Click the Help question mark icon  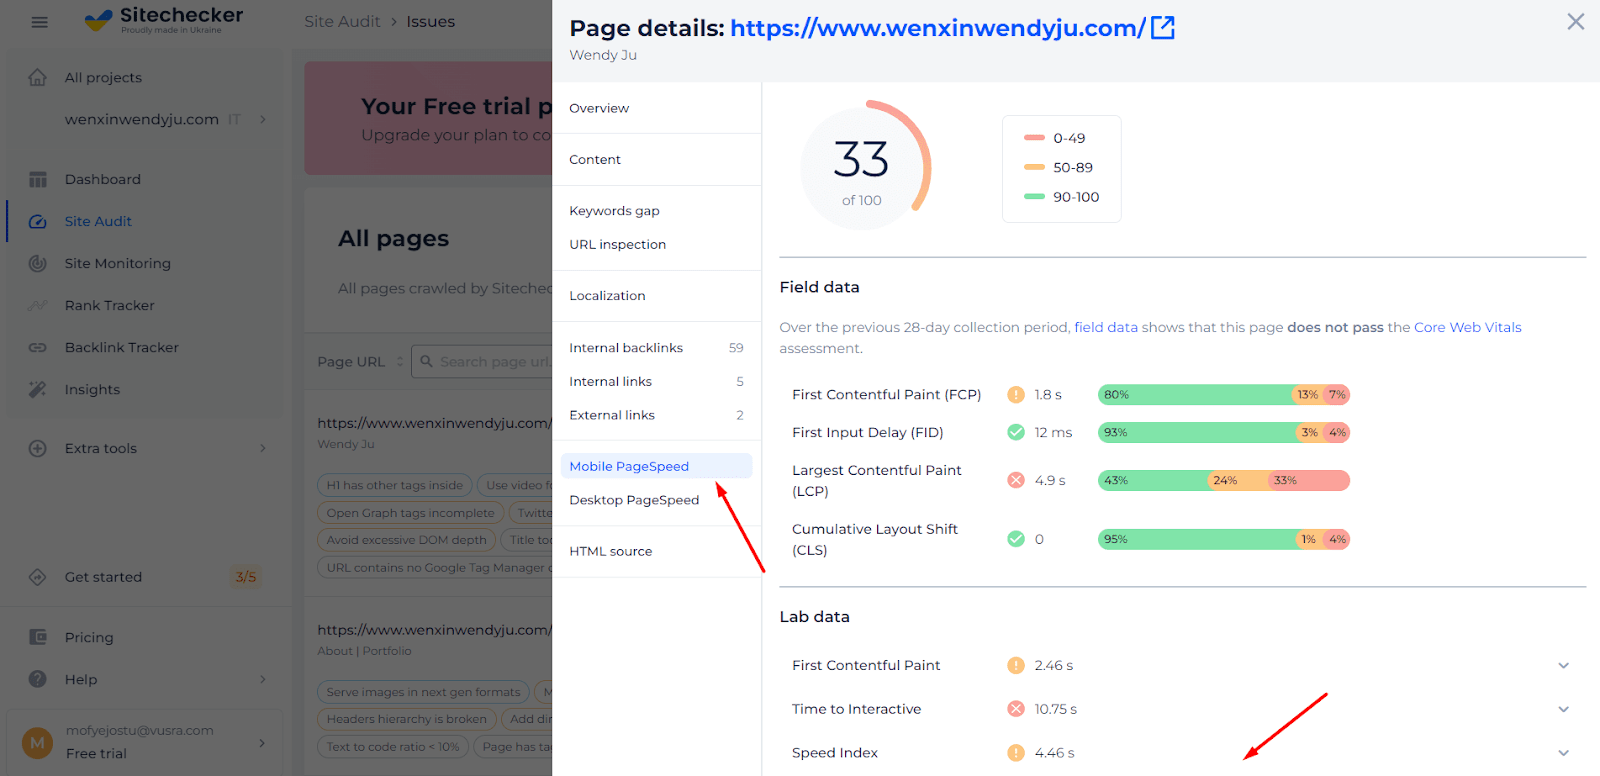(x=38, y=679)
